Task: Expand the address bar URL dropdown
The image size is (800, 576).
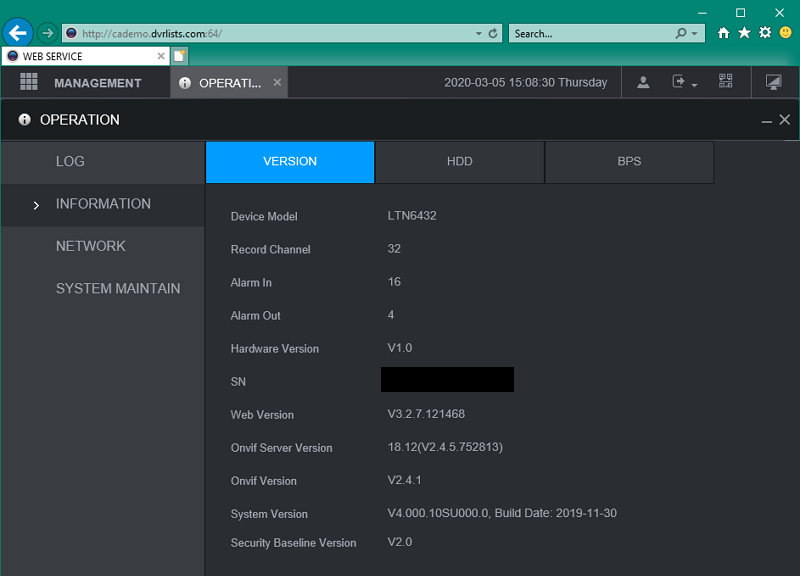Action: coord(478,33)
